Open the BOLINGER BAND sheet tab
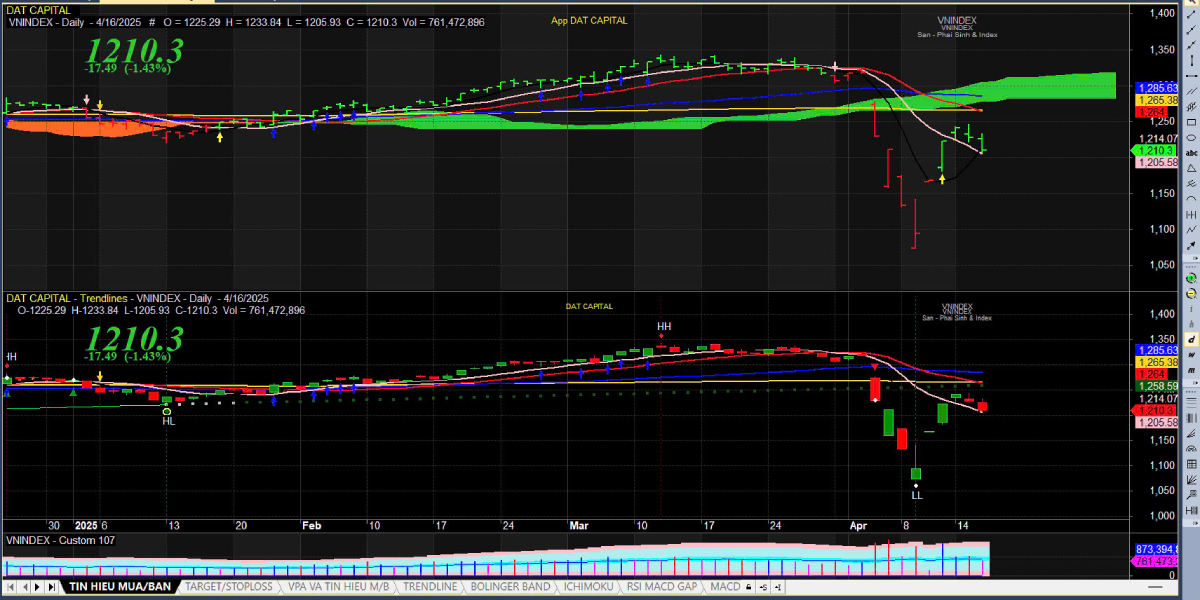Viewport: 1200px width, 600px height. pyautogui.click(x=511, y=587)
